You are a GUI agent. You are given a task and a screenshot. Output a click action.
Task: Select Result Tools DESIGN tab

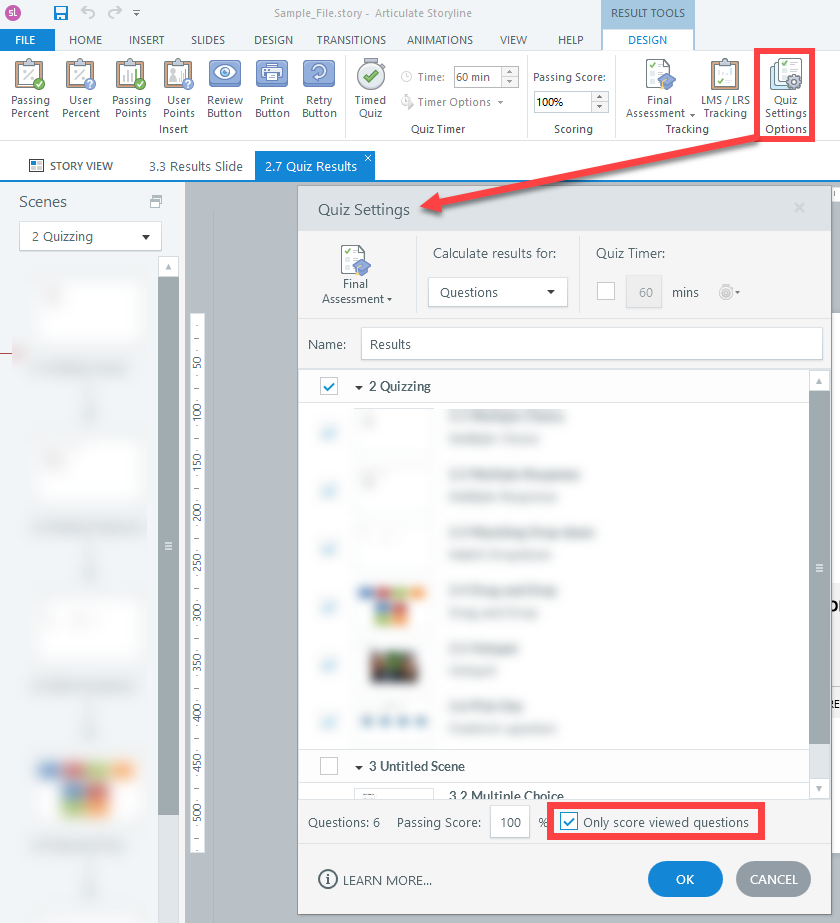(x=648, y=40)
